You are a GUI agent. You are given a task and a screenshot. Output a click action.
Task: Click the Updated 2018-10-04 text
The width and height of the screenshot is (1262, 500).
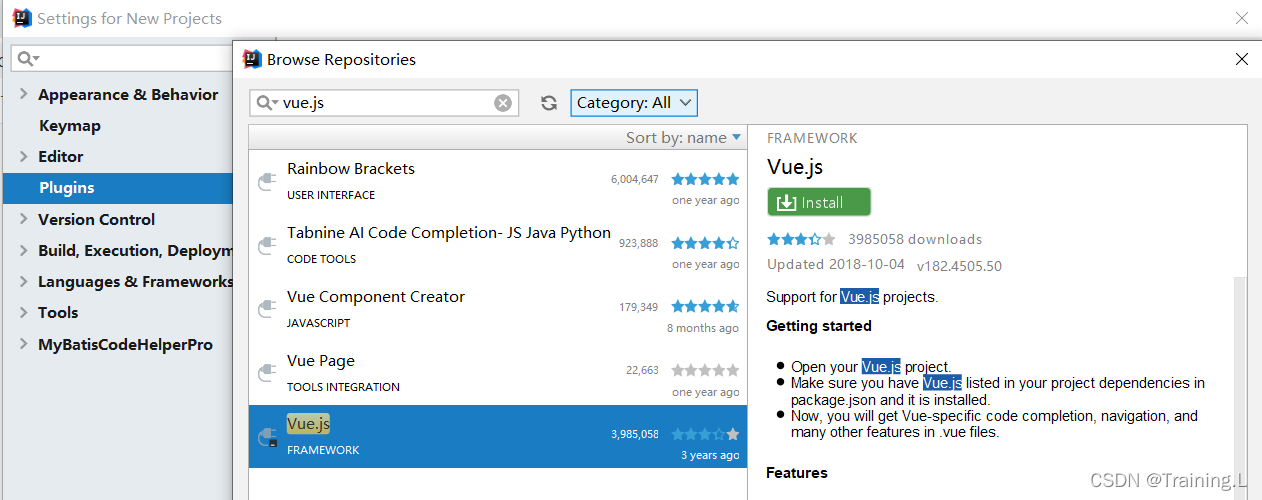(836, 265)
